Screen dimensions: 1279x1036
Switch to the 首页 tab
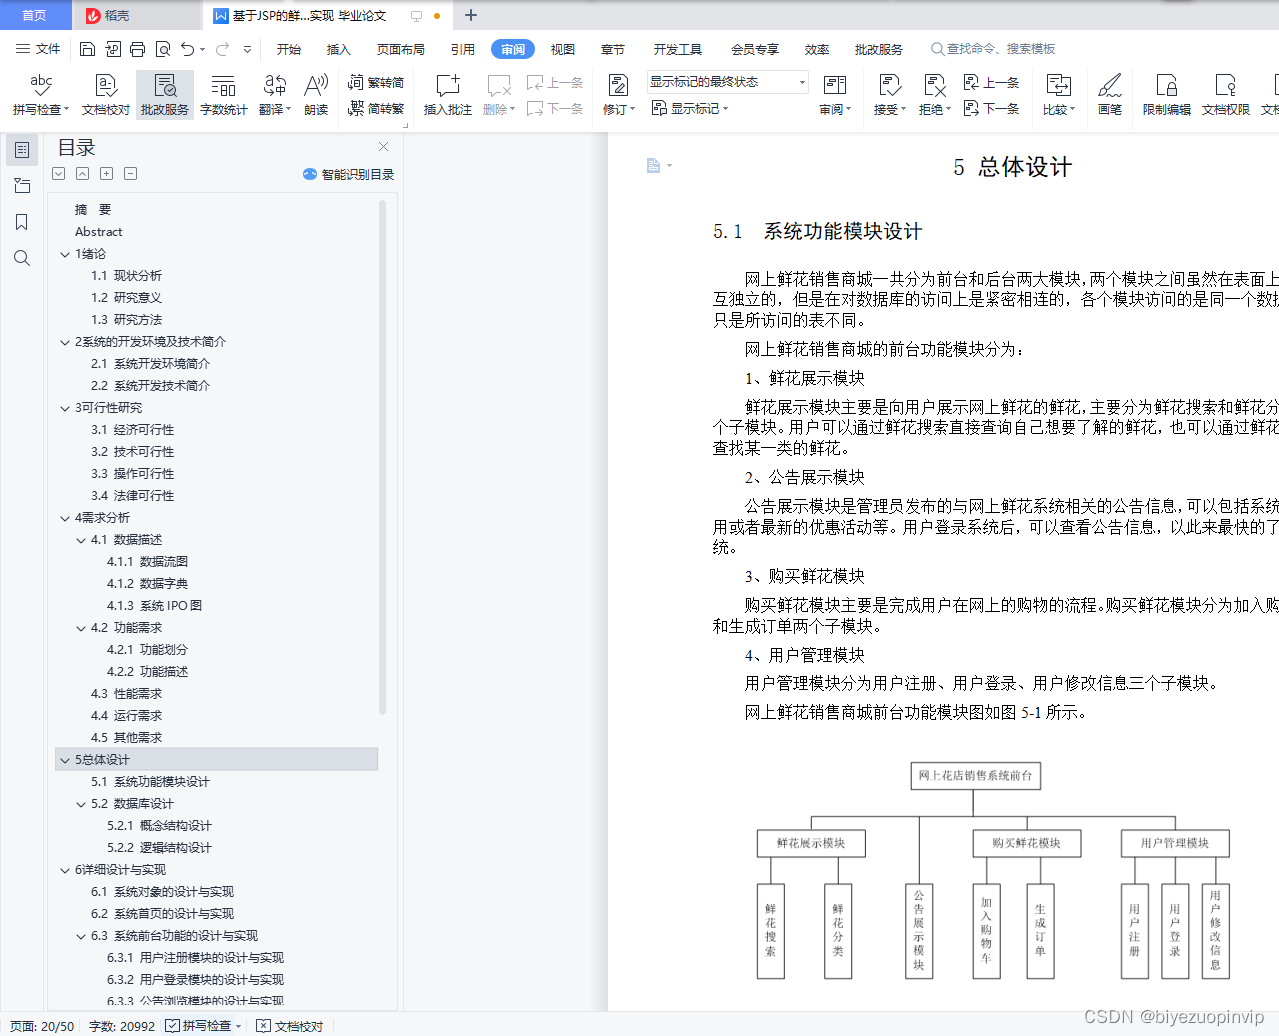(x=35, y=15)
